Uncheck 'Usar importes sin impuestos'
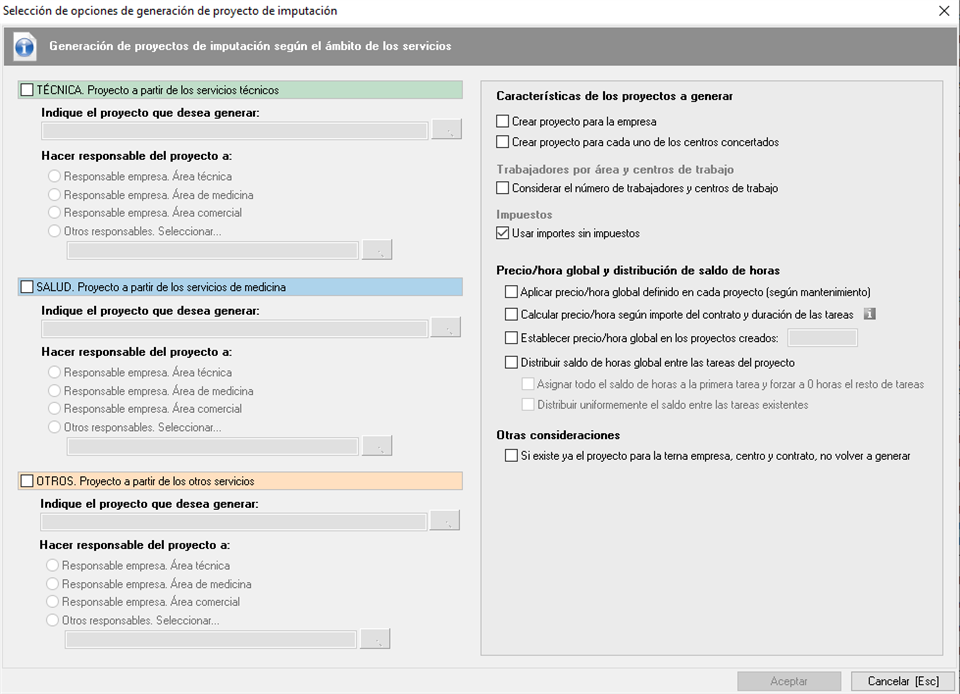The height and width of the screenshot is (694, 960). pyautogui.click(x=503, y=233)
